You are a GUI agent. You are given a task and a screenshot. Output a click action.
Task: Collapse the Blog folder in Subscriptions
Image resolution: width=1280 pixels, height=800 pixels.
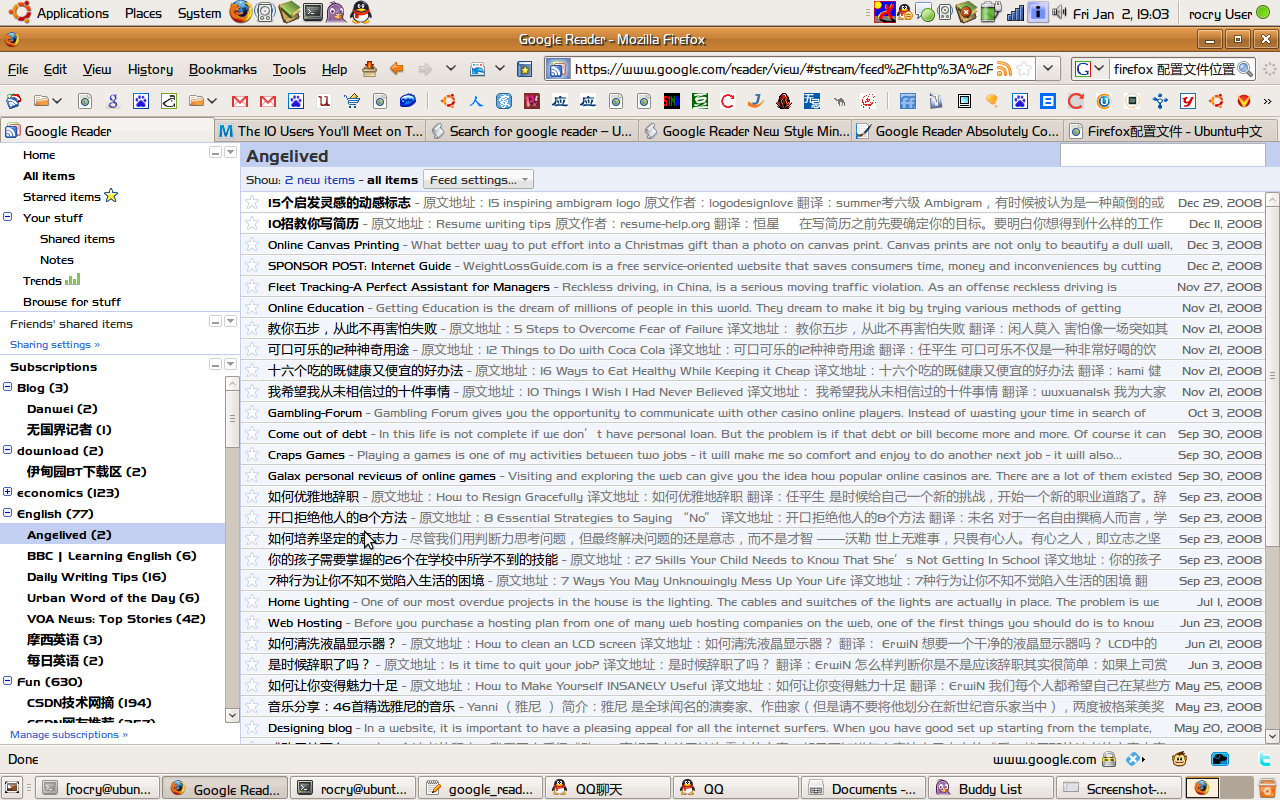[8, 387]
